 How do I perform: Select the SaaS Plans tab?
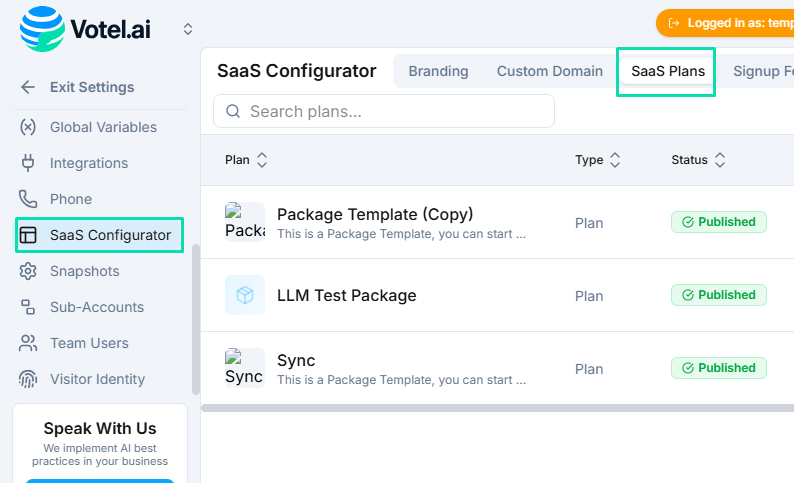(x=668, y=71)
